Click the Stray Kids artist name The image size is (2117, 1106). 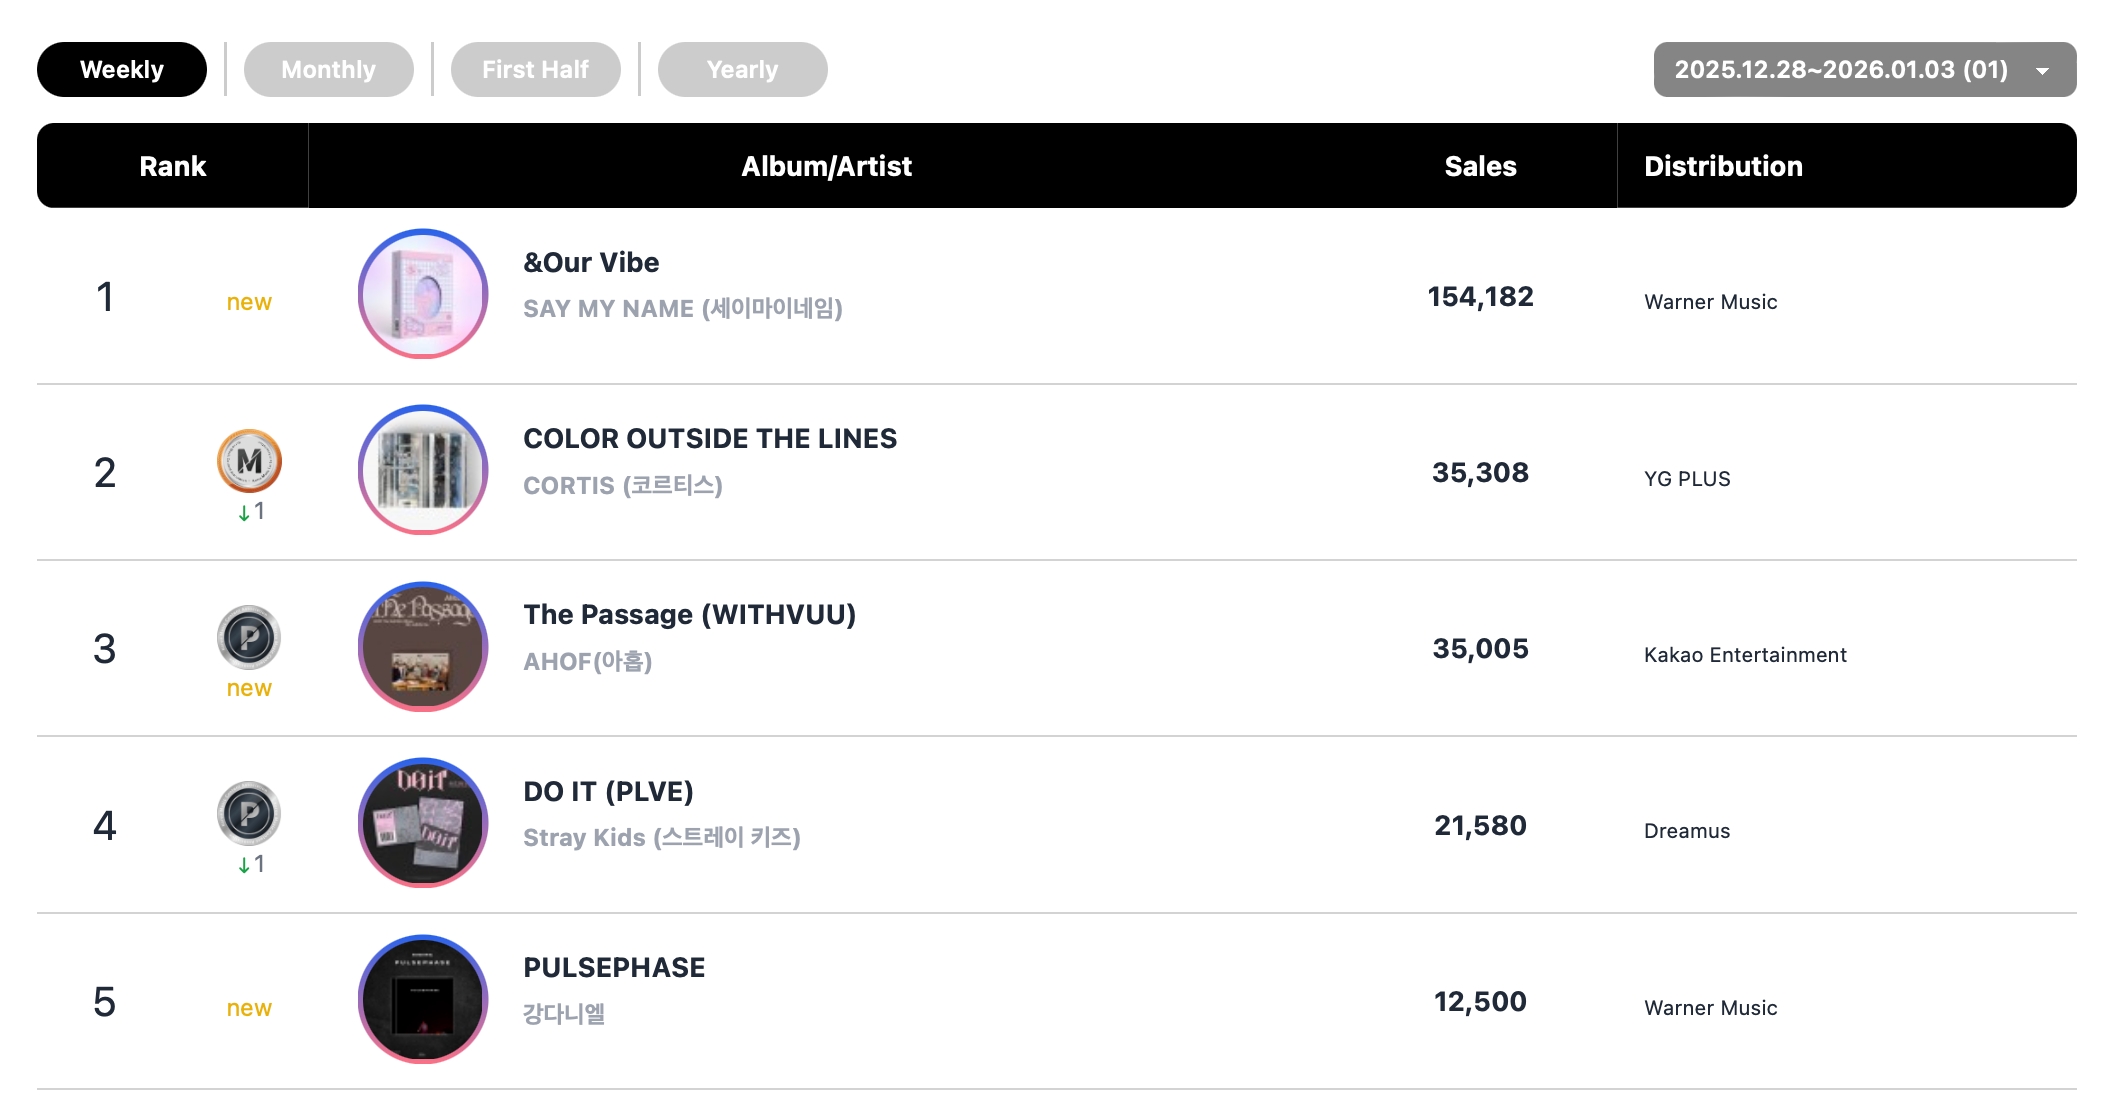(661, 838)
